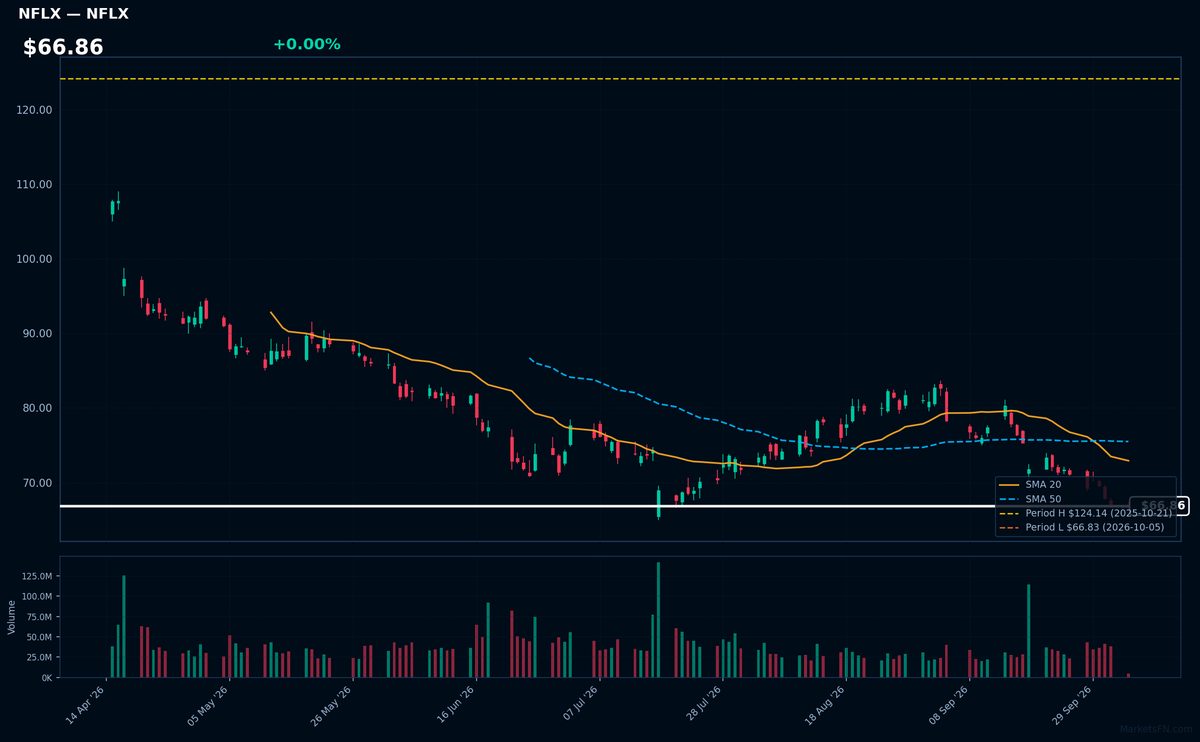
Task: Select the 100.0M volume axis label
Action: click(x=38, y=596)
